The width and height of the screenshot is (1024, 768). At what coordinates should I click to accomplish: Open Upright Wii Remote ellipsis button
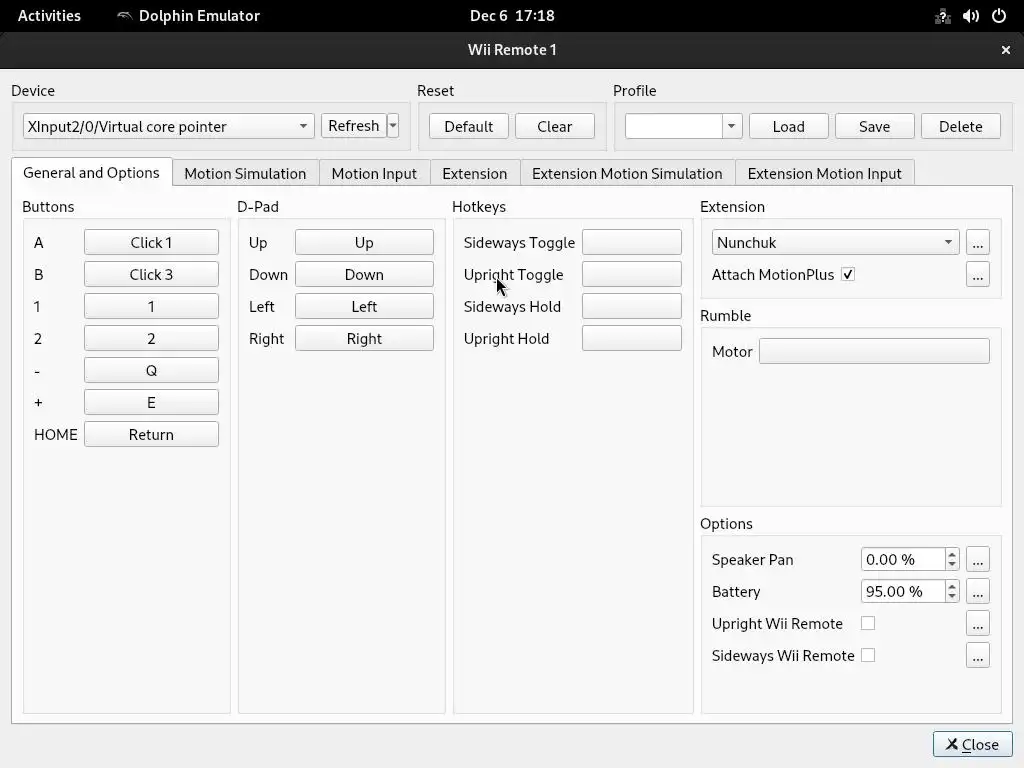tap(977, 623)
